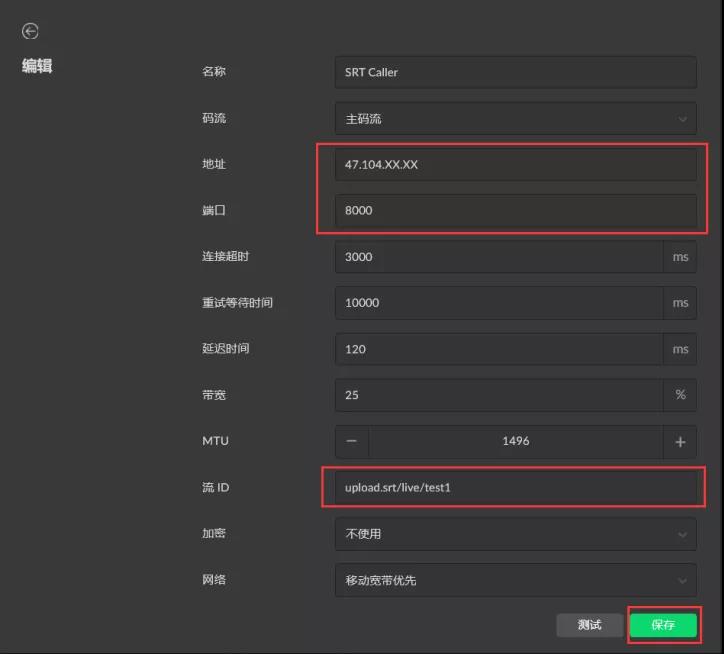This screenshot has height=654, width=724.
Task: Decrease MTU with the minus button
Action: tap(352, 441)
